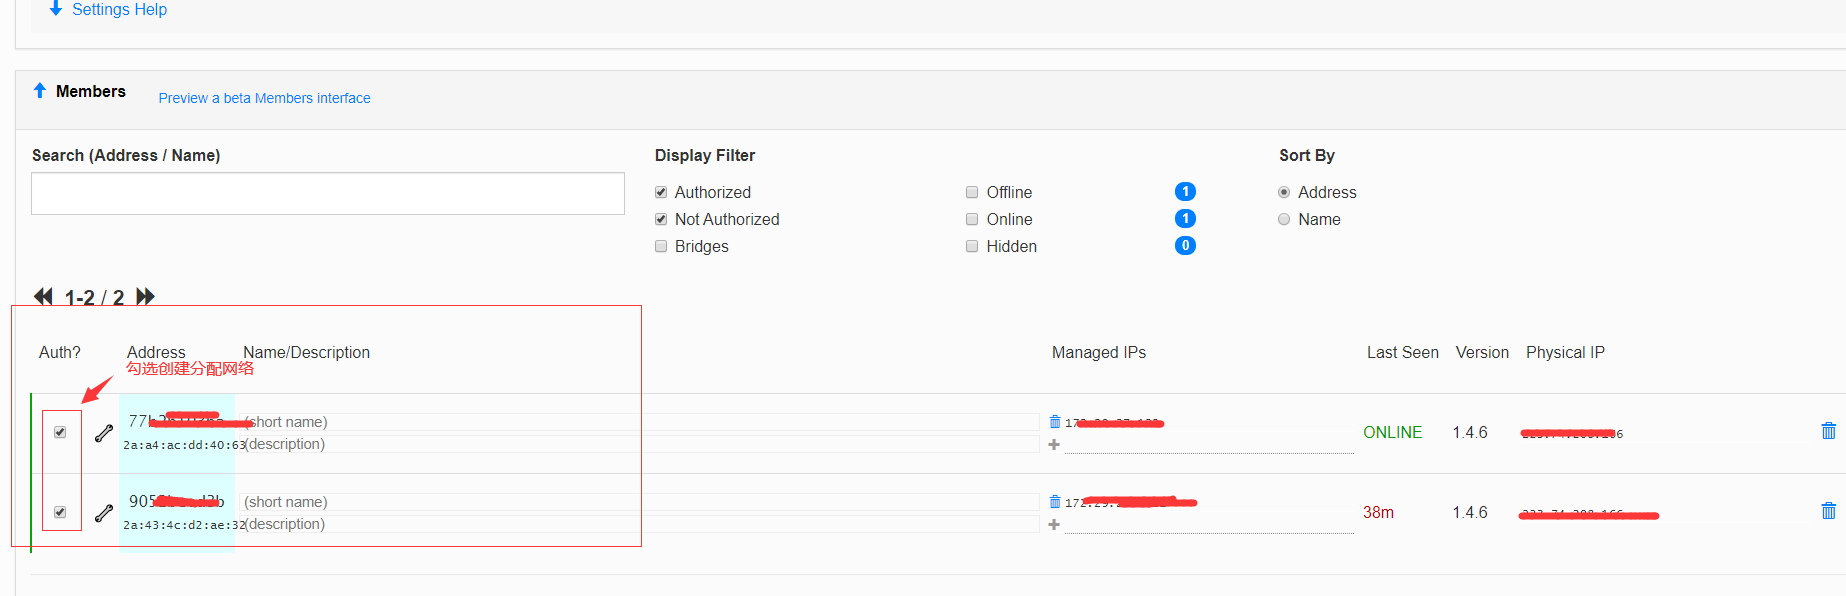The image size is (1846, 596).
Task: Click the Hidden count badge
Action: pyautogui.click(x=1185, y=246)
